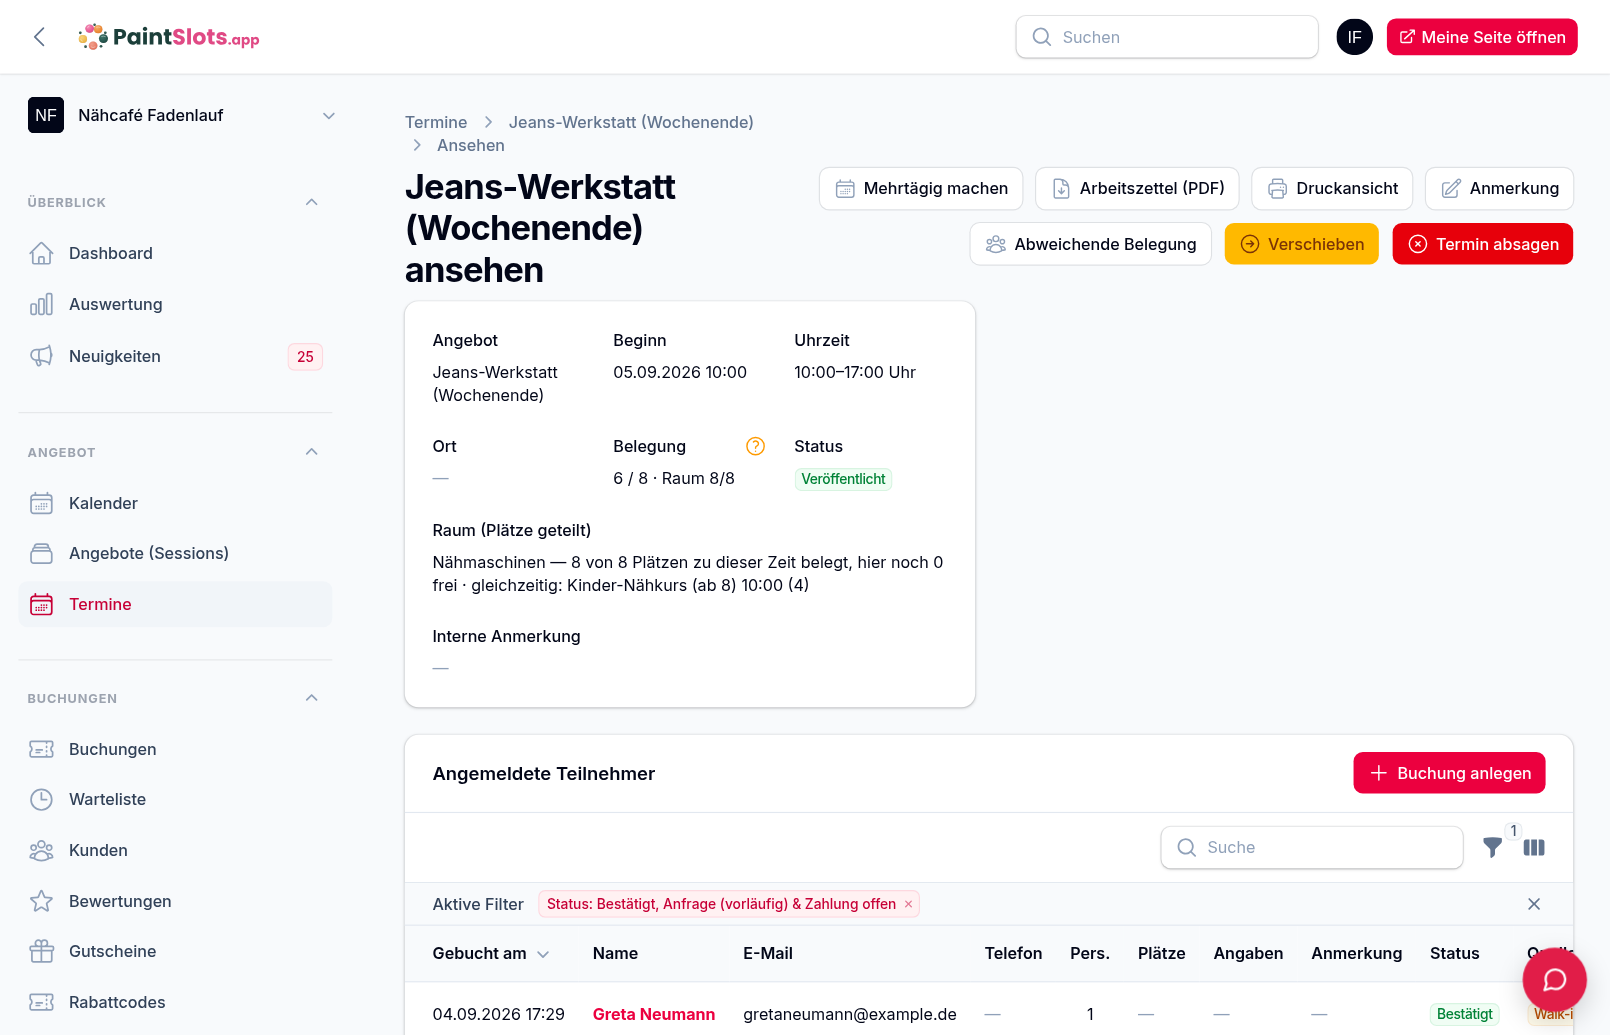Open Kunden in sidebar

pyautogui.click(x=175, y=850)
